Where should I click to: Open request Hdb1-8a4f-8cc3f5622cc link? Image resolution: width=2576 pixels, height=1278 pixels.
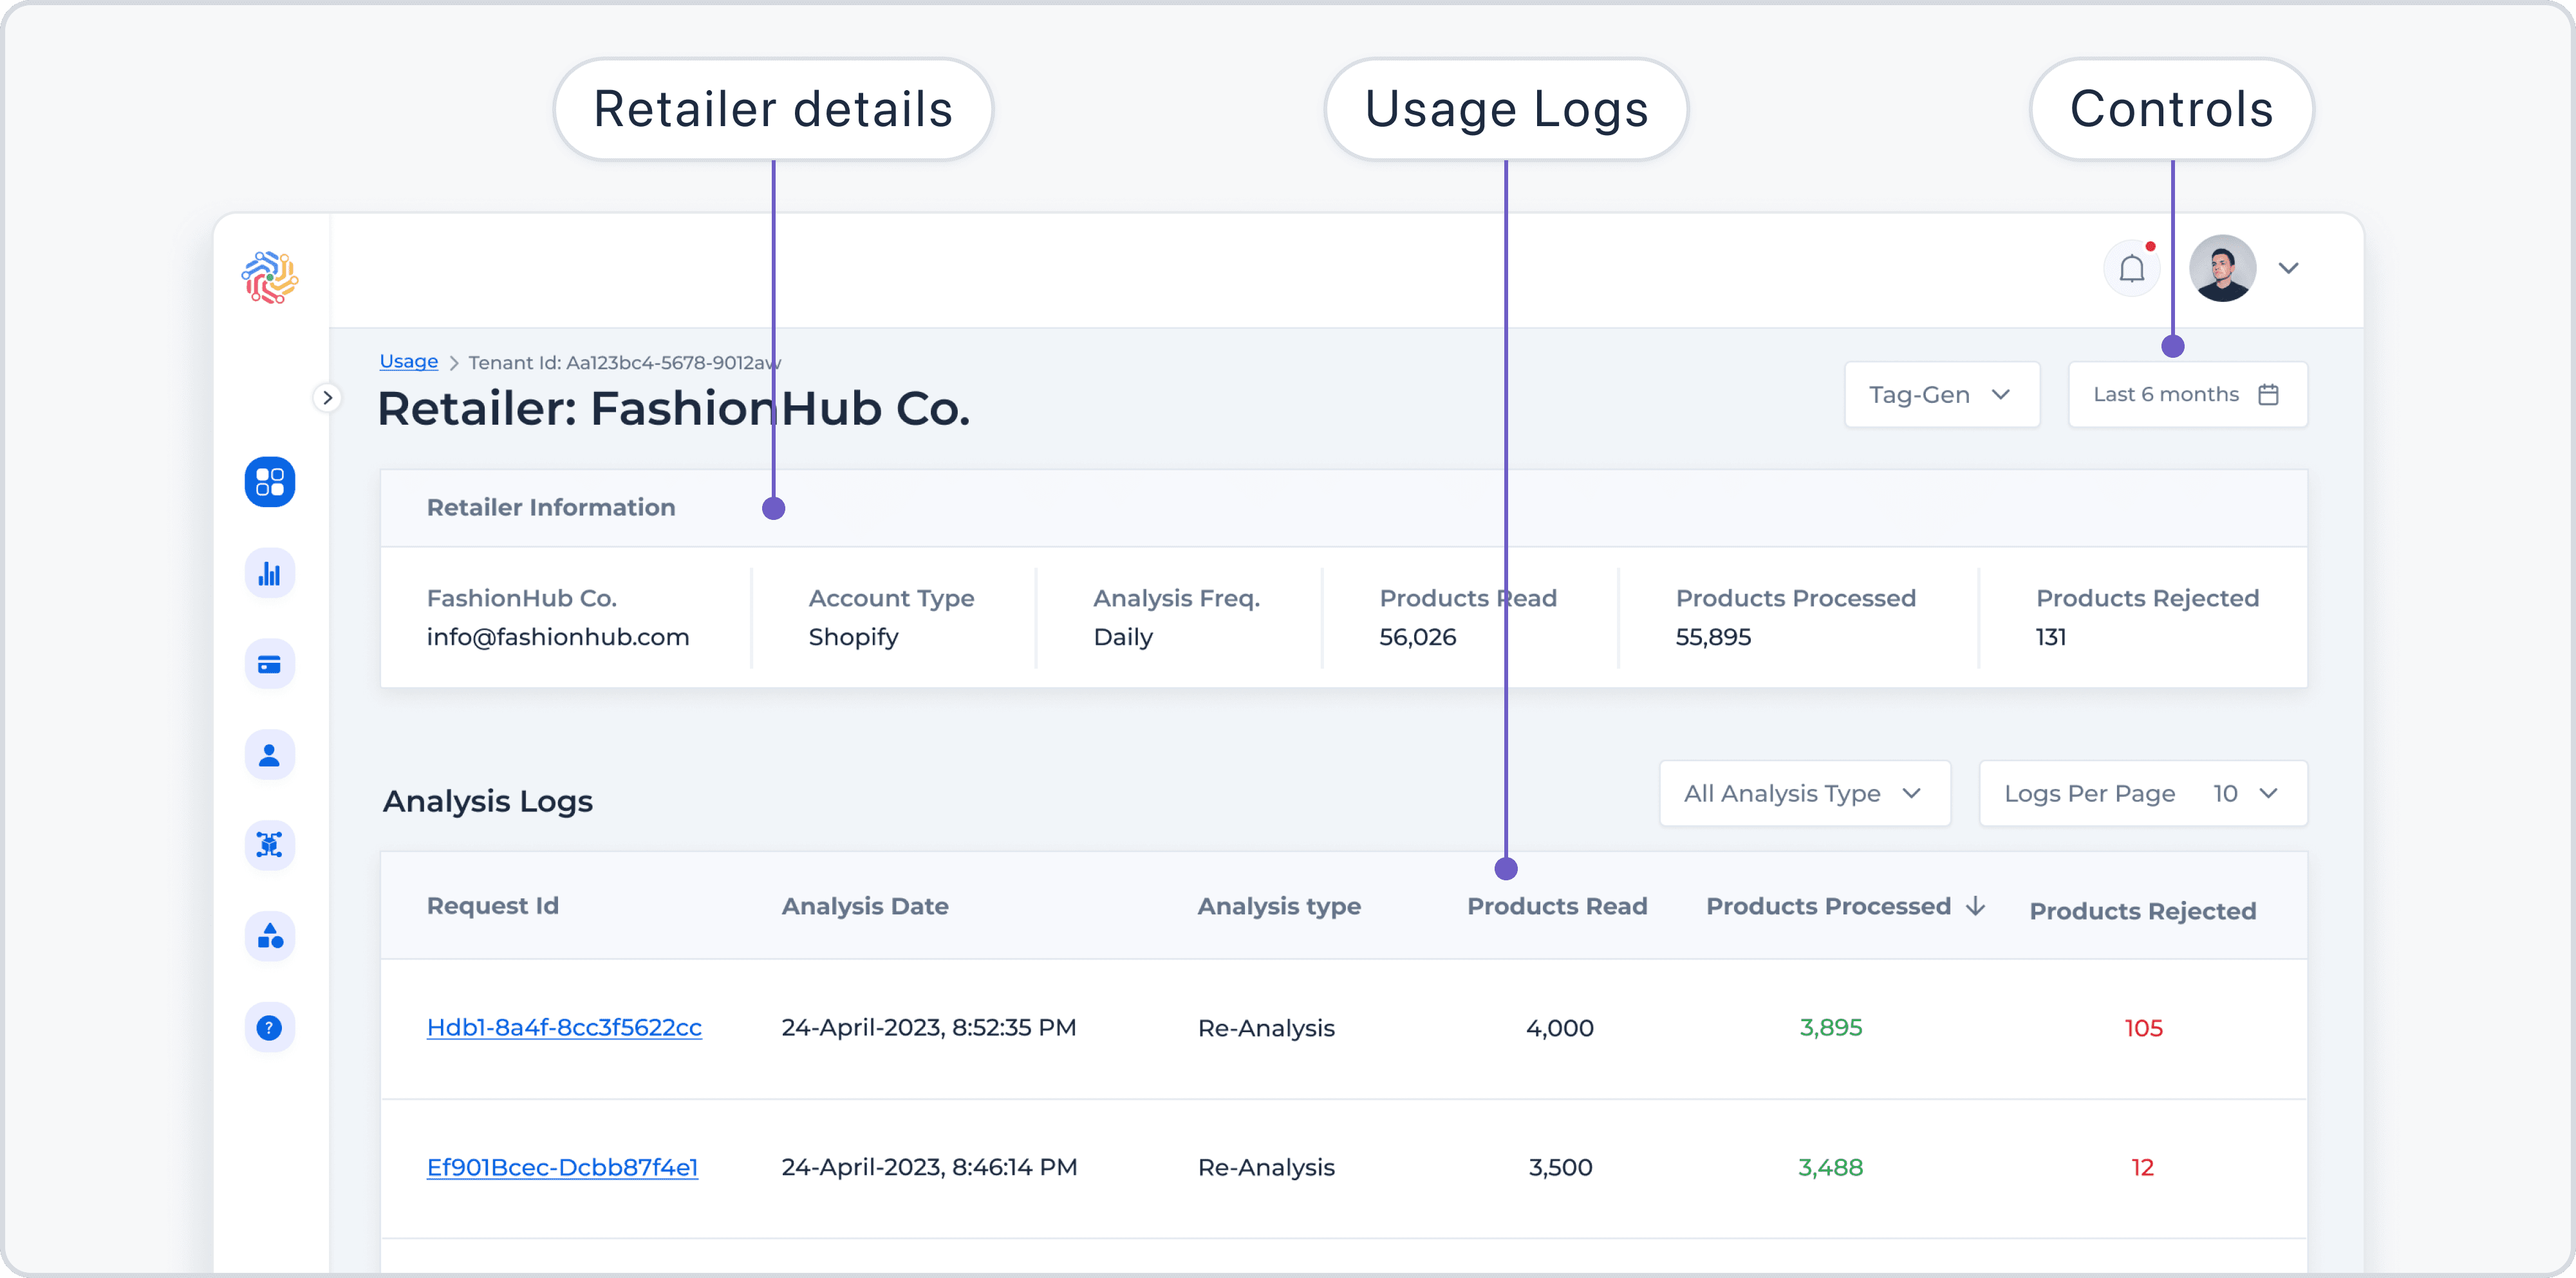click(564, 1028)
